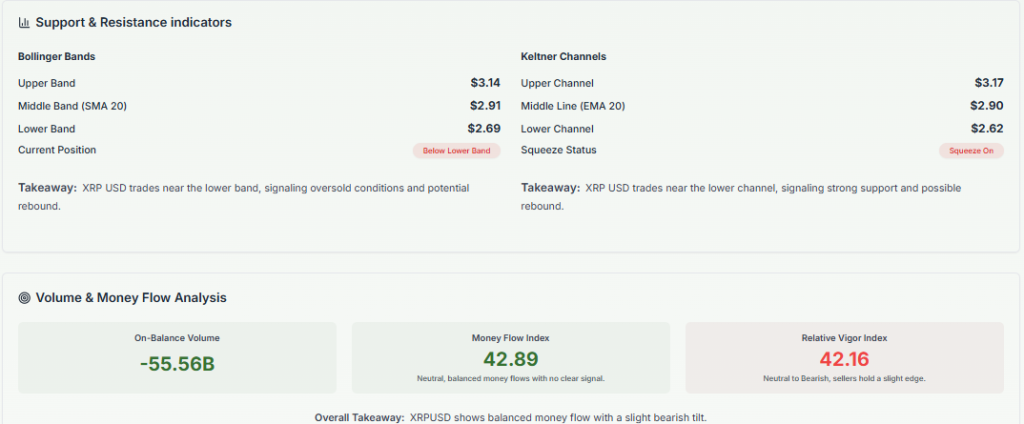Click the Middle Band (SMA 20) label
Screen dimensions: 1024x424
[x=72, y=106]
